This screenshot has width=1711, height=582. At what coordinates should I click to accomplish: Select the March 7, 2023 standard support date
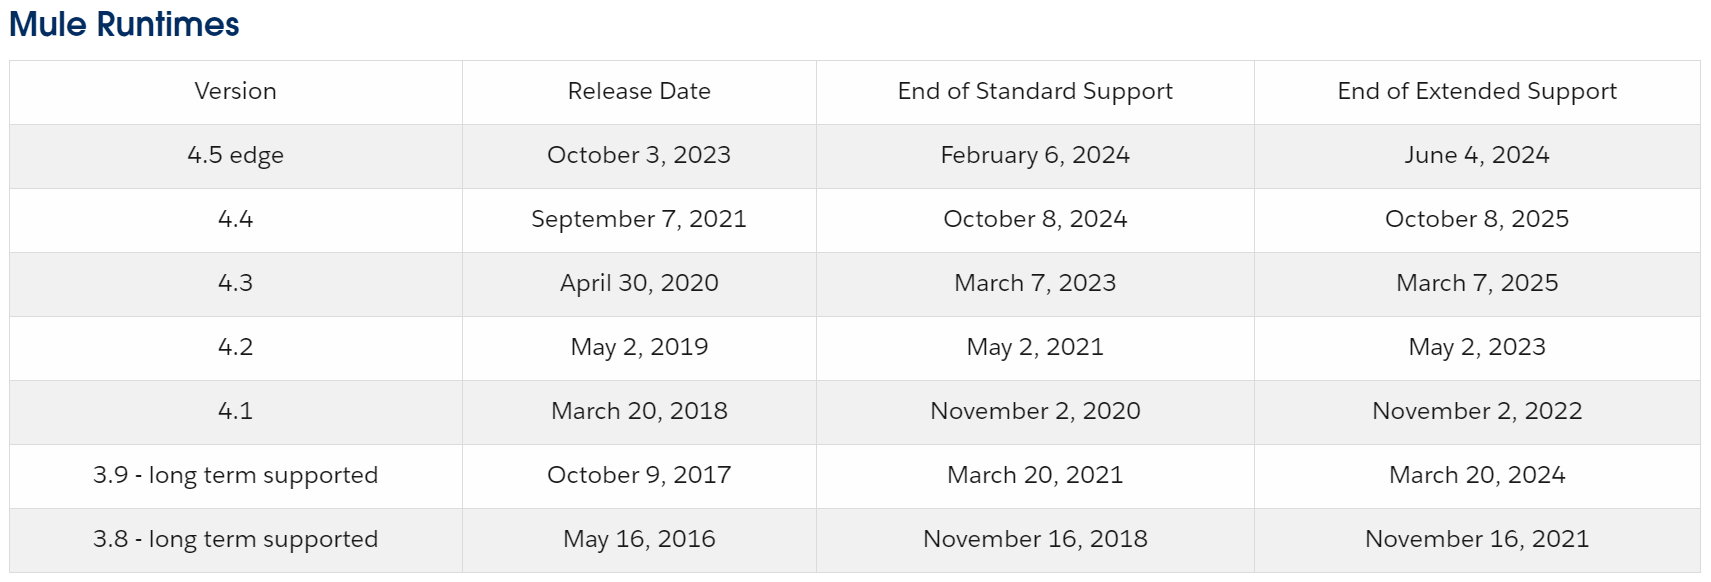click(x=1035, y=283)
